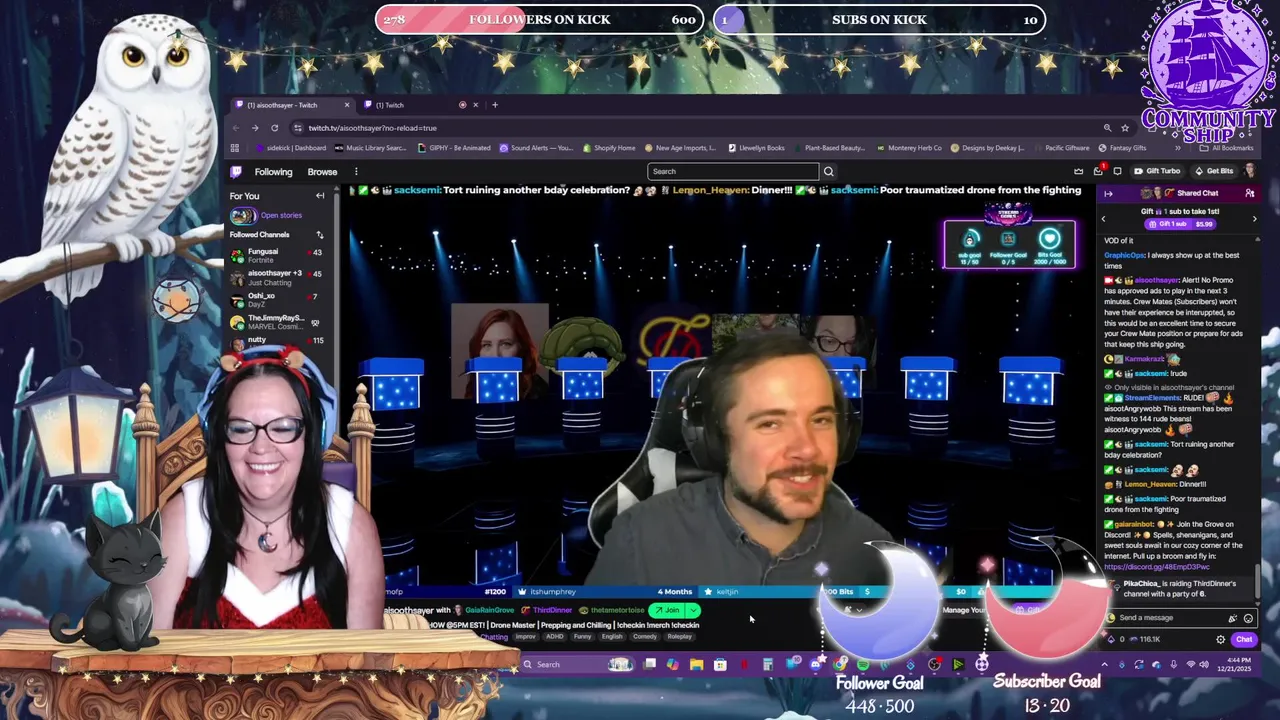This screenshot has height=720, width=1280.
Task: Click the browser address bar URL
Action: pos(372,128)
